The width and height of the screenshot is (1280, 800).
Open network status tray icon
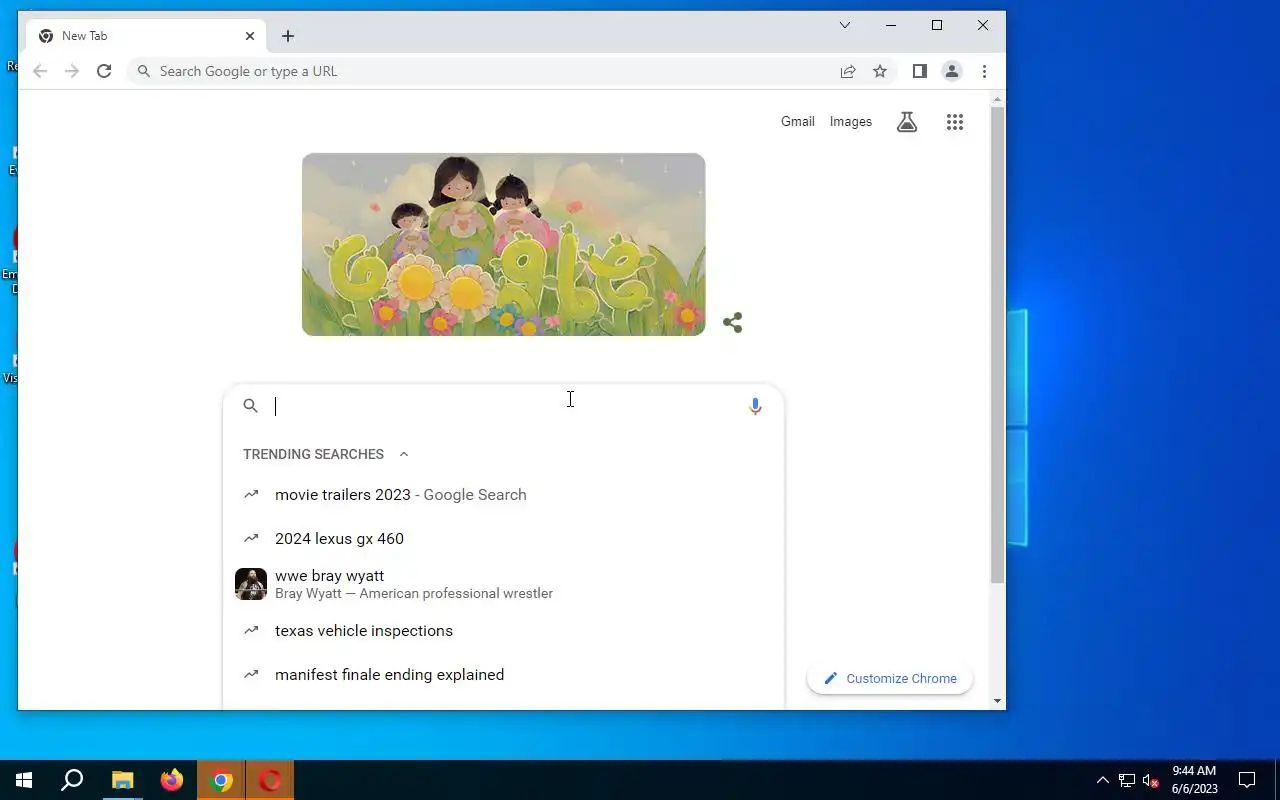tap(1127, 780)
